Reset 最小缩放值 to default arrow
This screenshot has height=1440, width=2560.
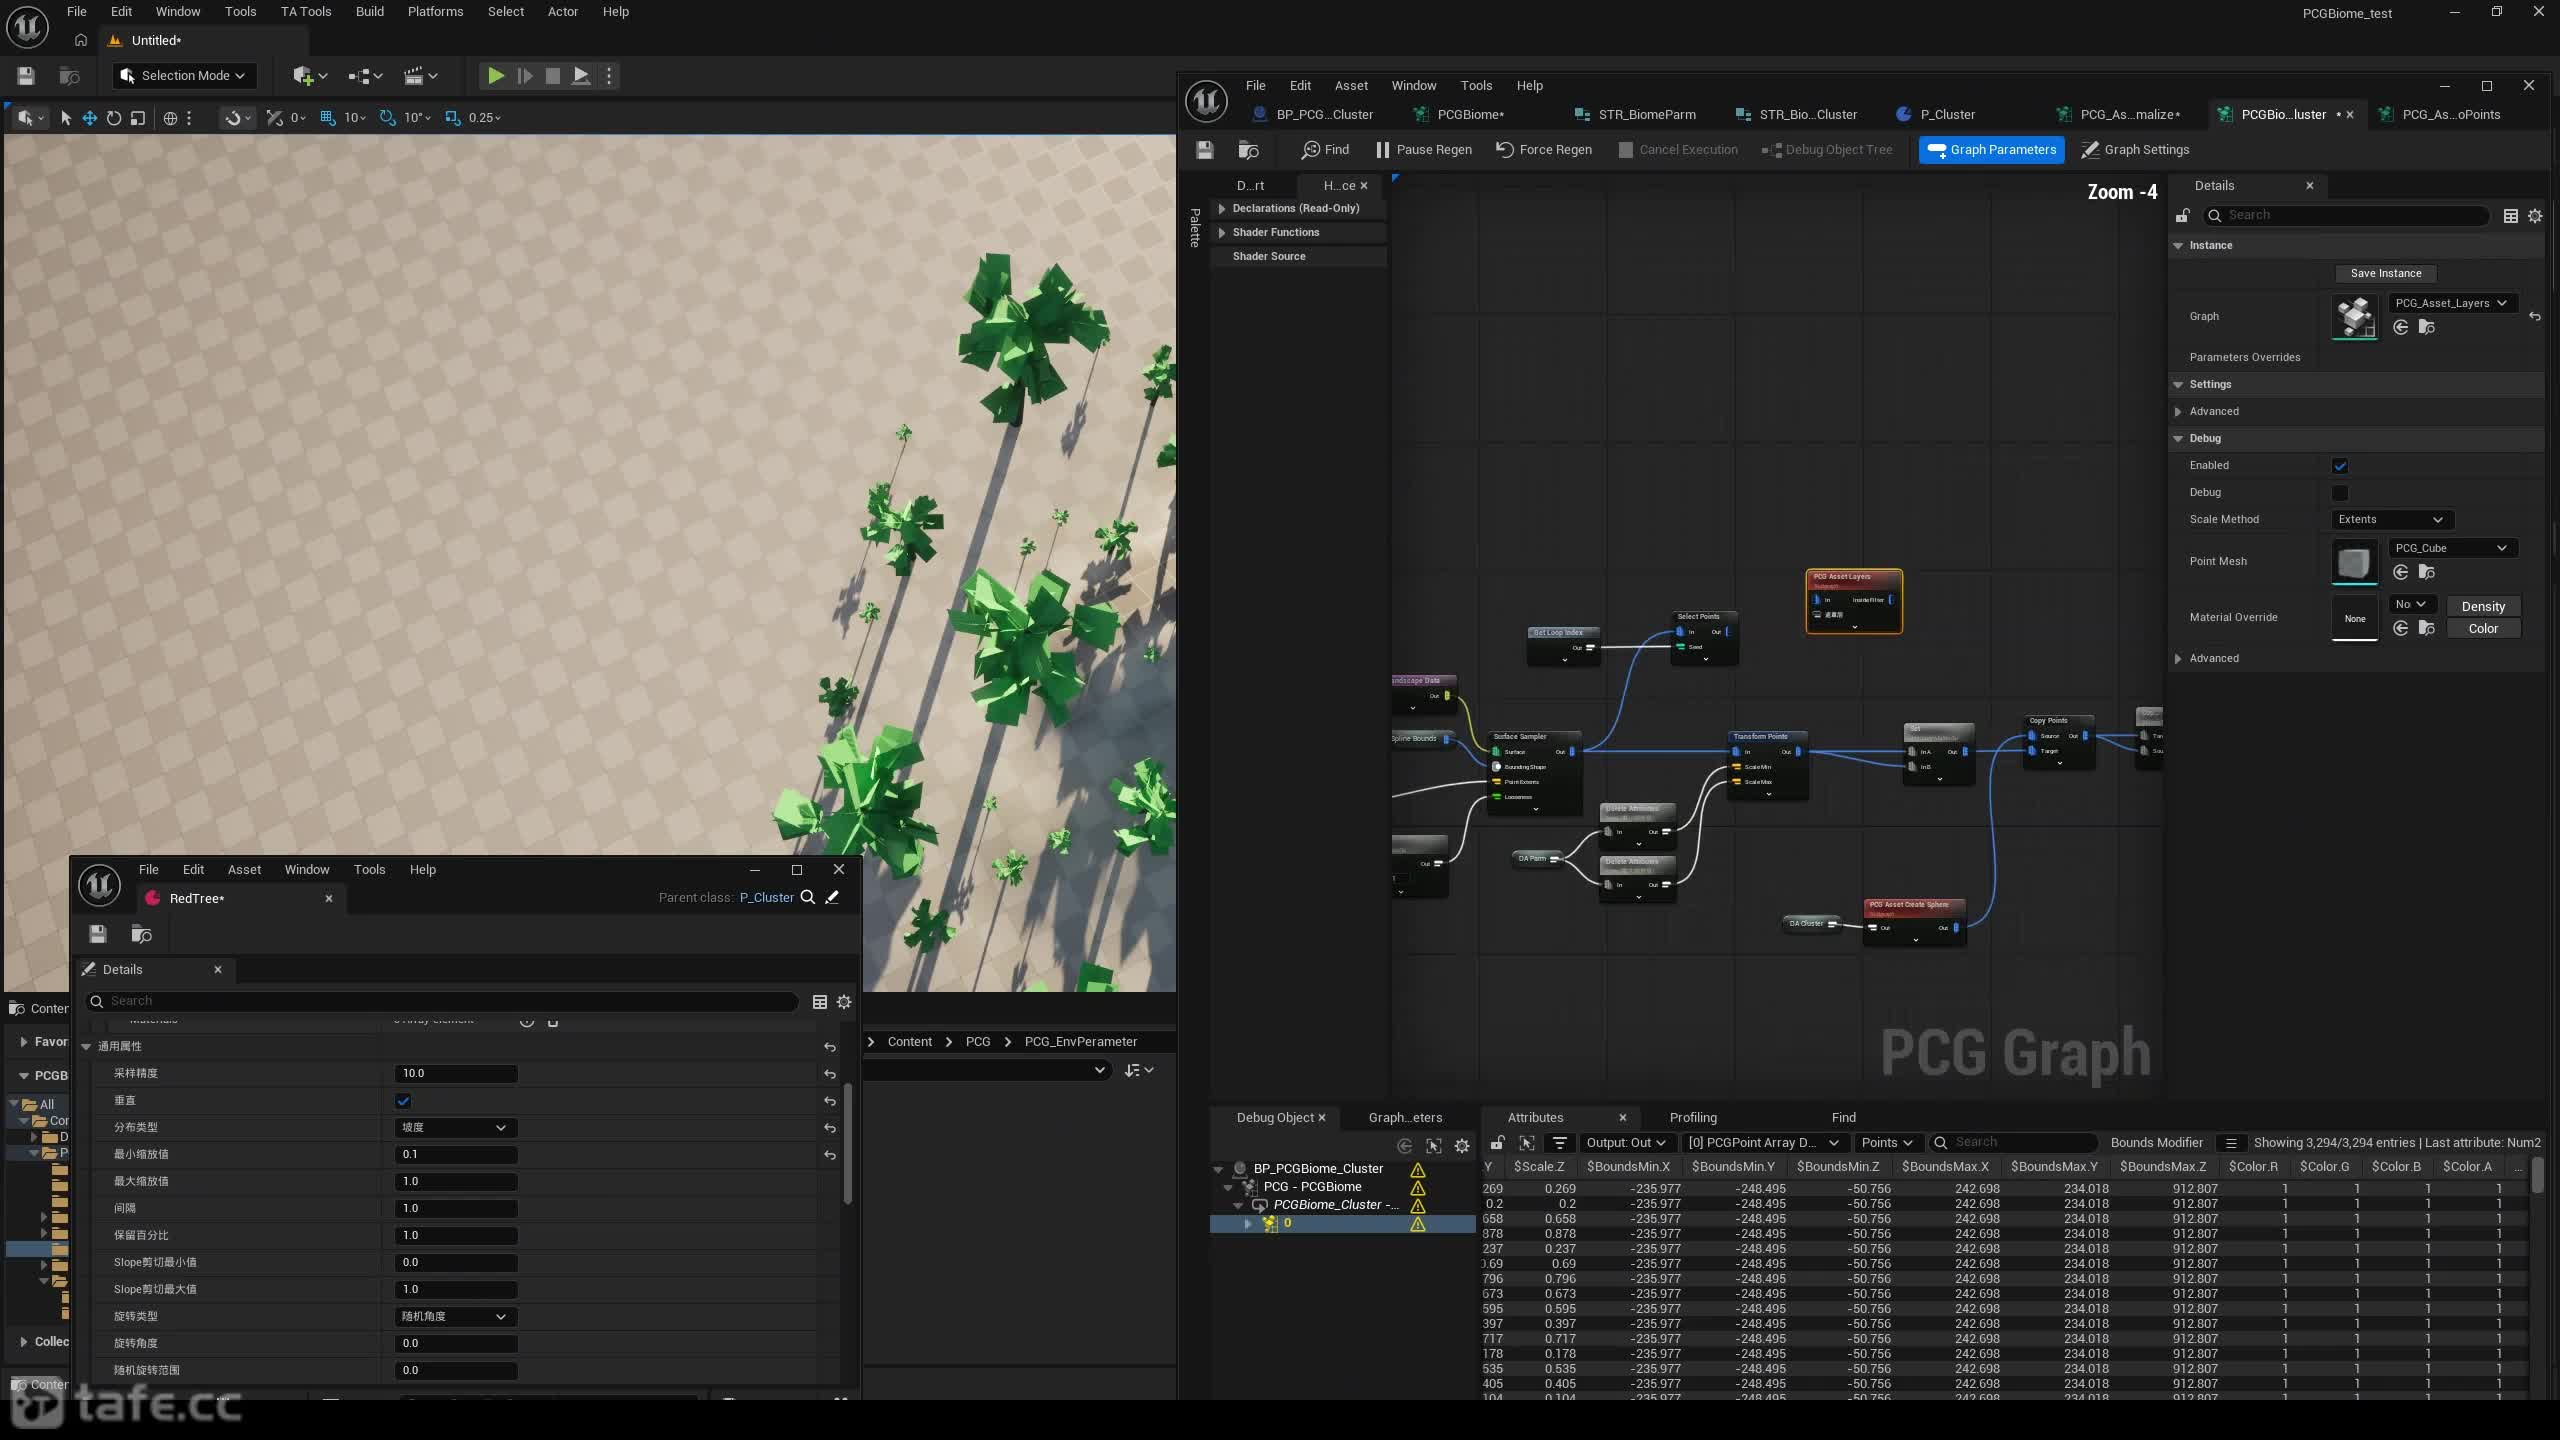click(829, 1155)
